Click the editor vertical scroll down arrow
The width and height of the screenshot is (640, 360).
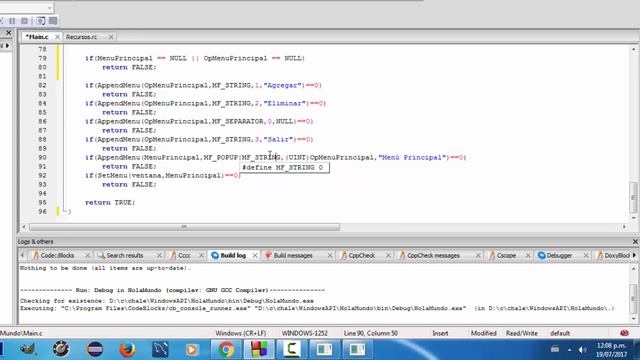[633, 218]
